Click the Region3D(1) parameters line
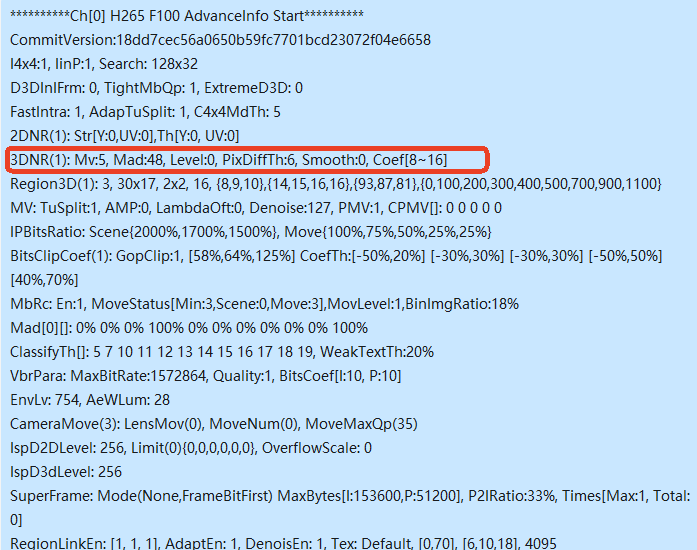 (x=336, y=184)
